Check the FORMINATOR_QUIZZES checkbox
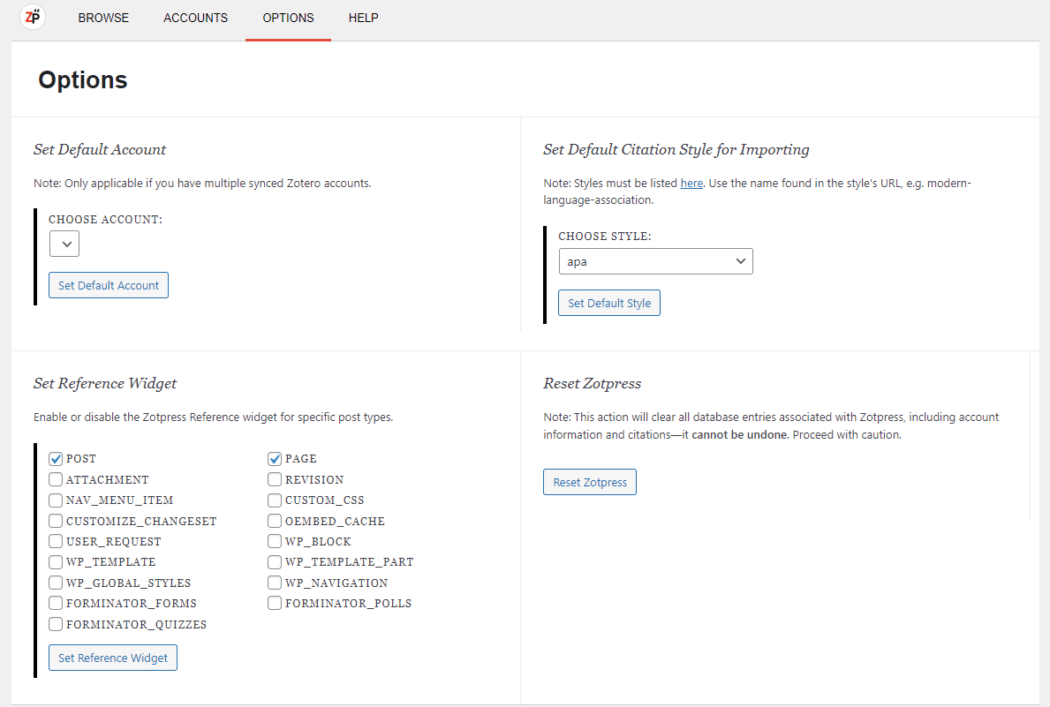Viewport: 1050px width, 707px height. click(56, 625)
